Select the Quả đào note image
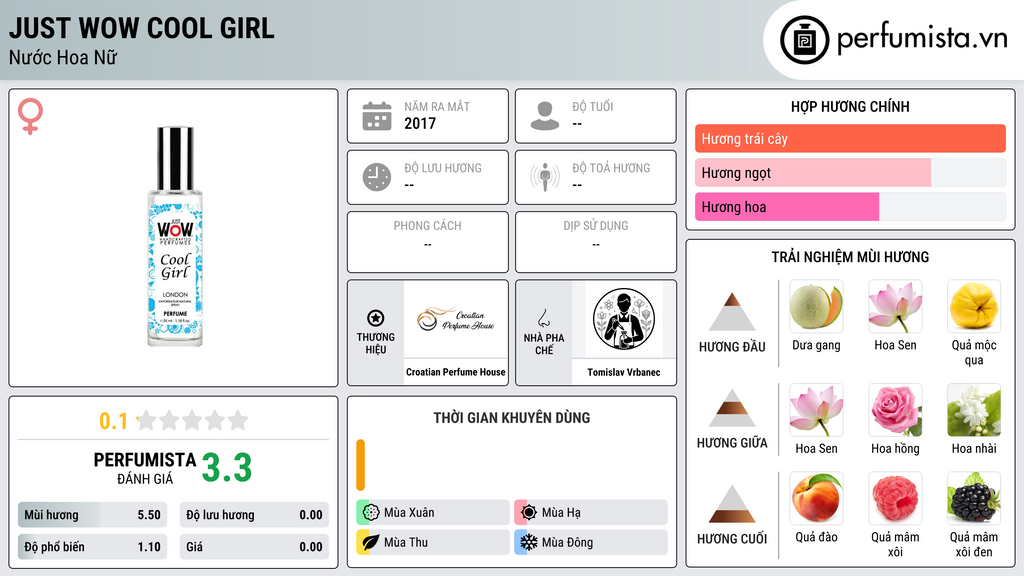Viewport: 1024px width, 576px height. 816,499
